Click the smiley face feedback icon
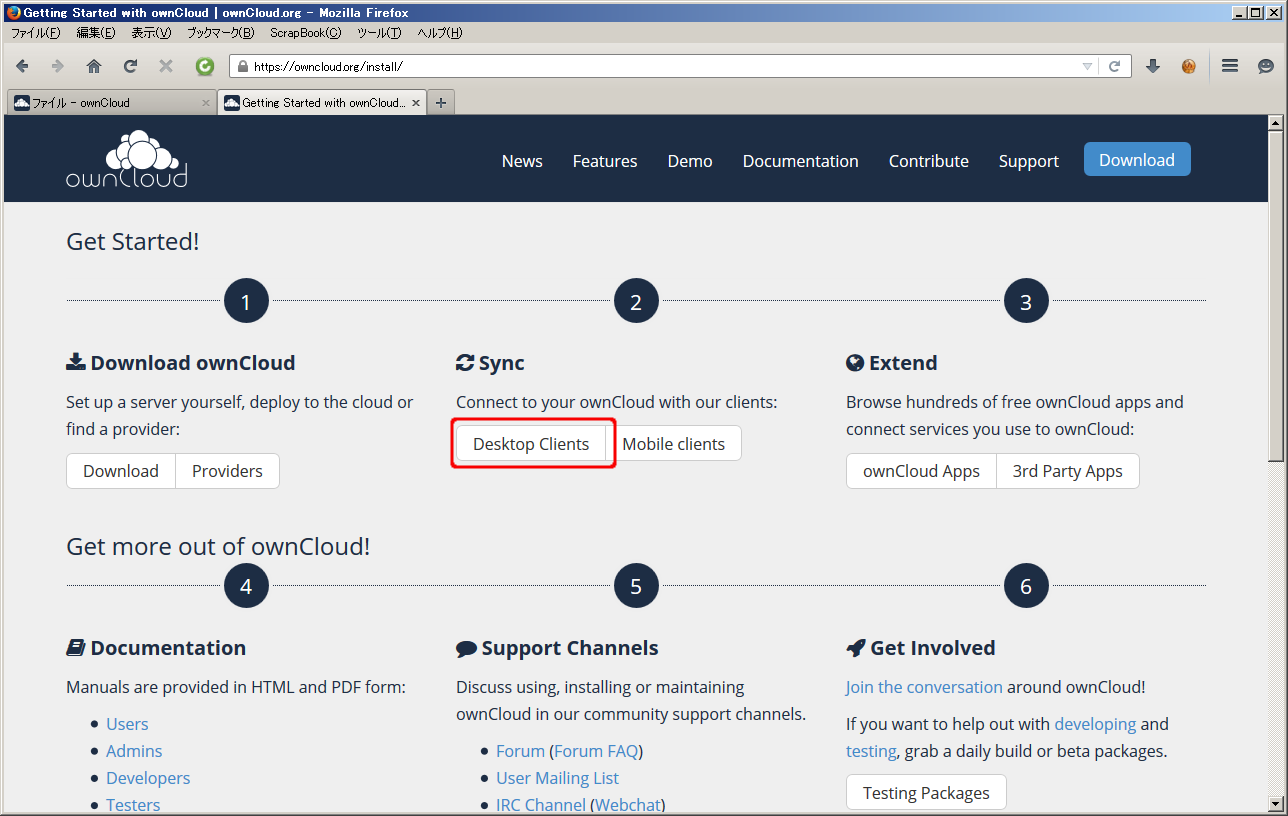Viewport: 1288px width, 816px height. click(x=1266, y=66)
